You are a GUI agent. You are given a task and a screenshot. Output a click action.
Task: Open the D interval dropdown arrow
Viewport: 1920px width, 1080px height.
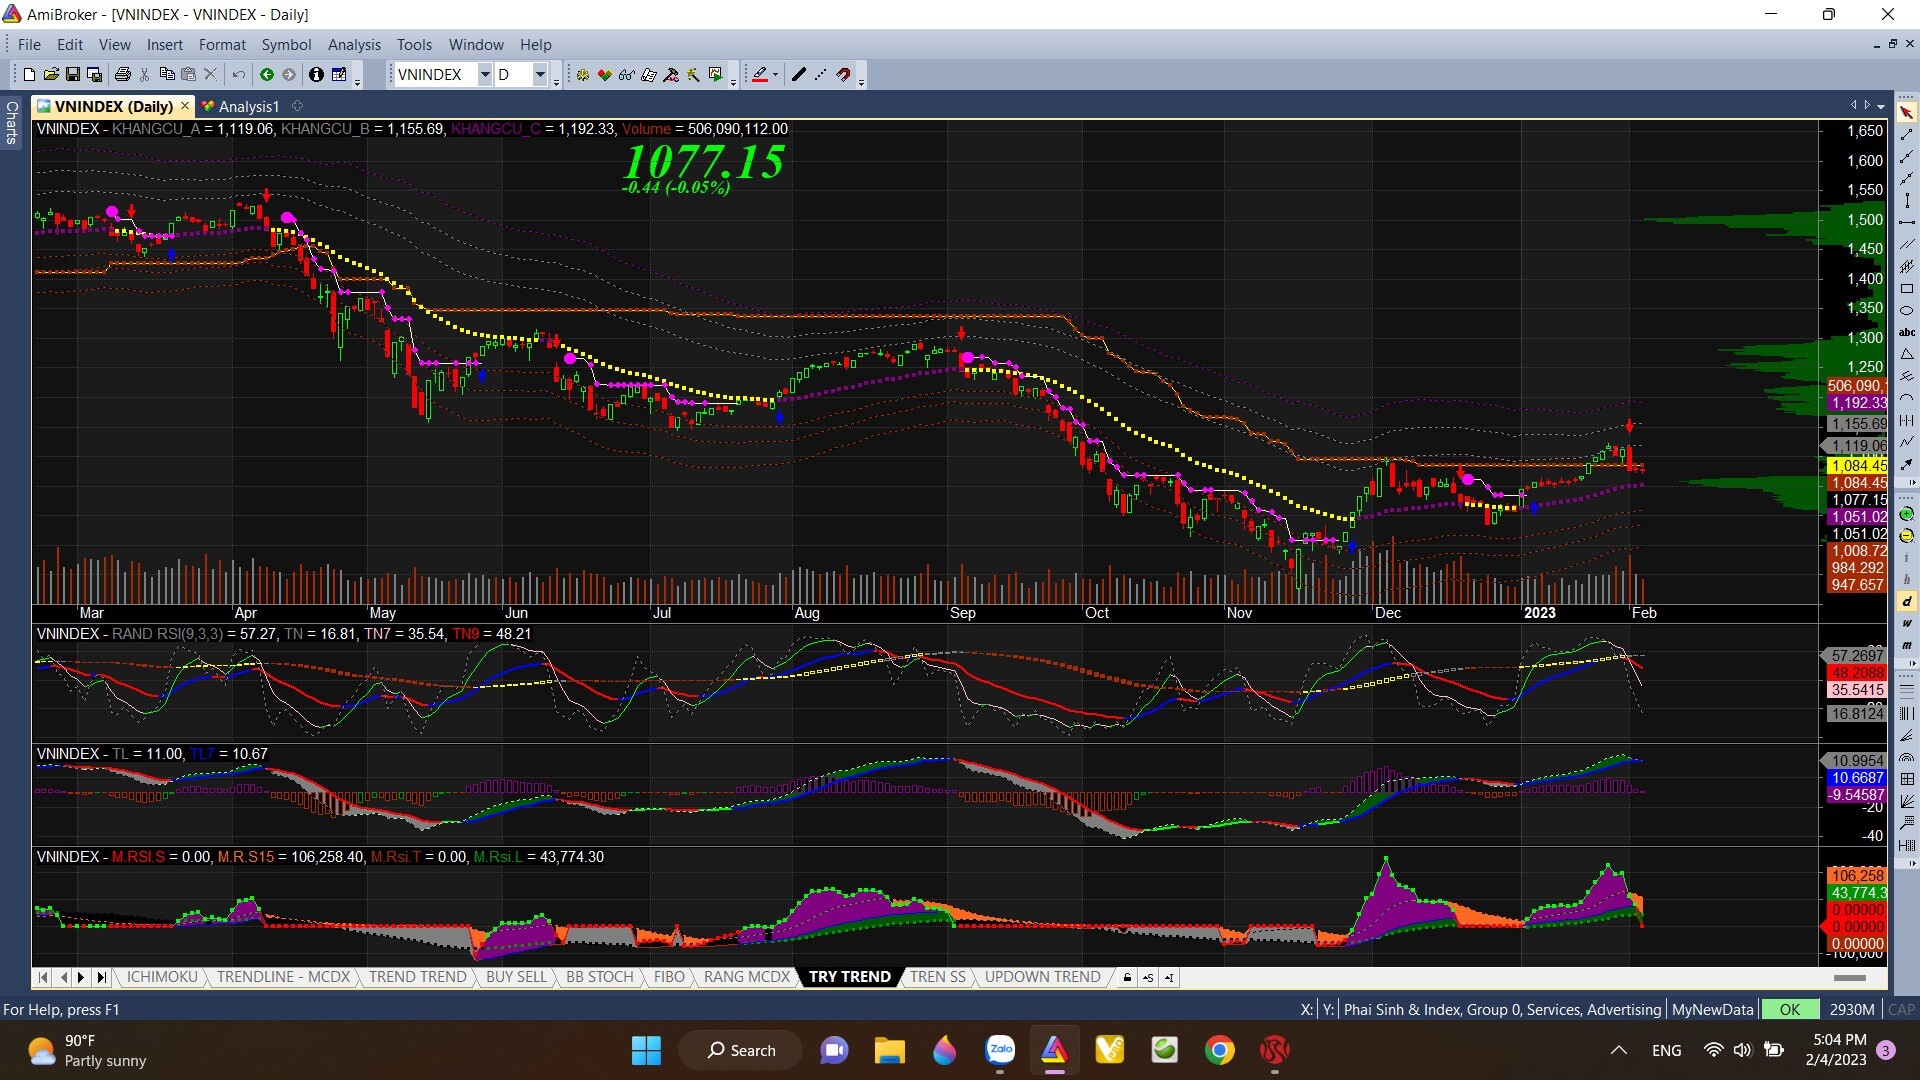[x=540, y=74]
